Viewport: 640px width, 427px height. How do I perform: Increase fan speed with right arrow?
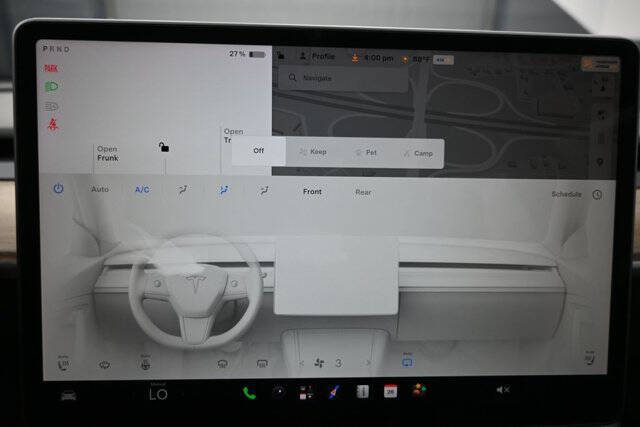point(369,363)
